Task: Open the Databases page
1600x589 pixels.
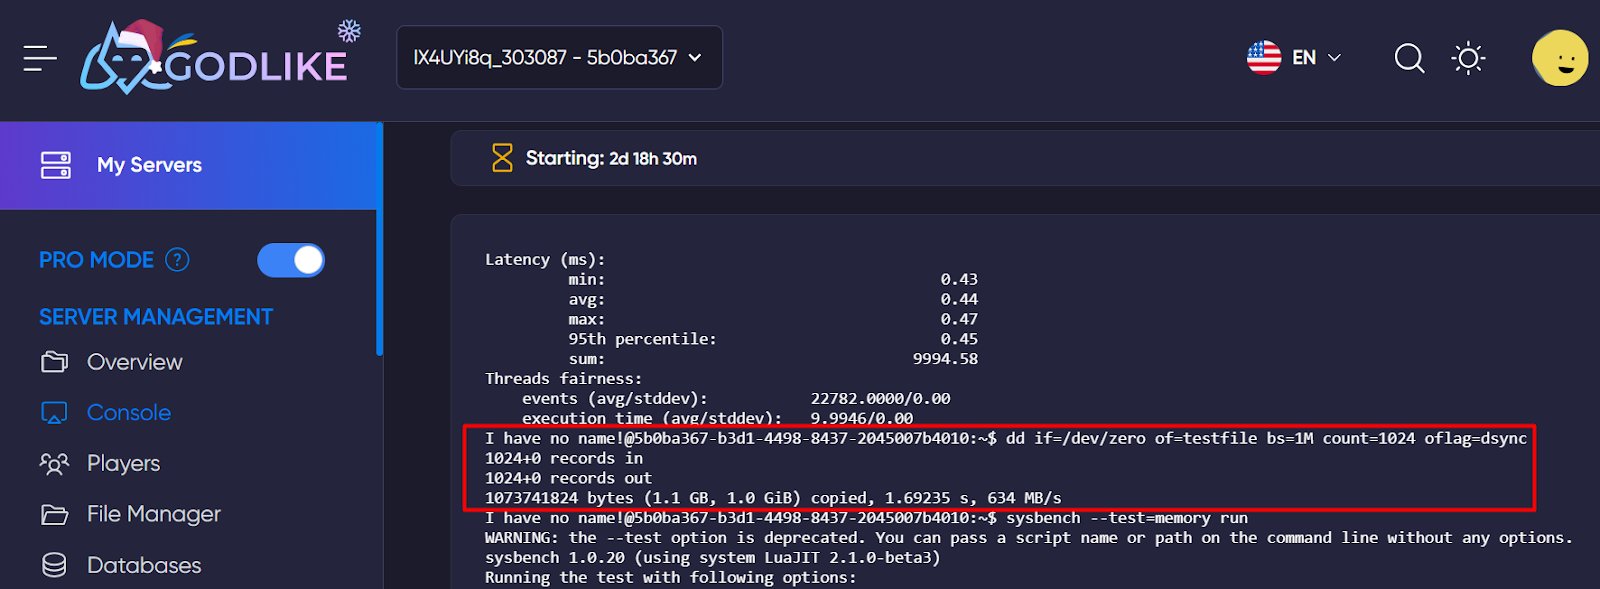Action: tap(144, 565)
